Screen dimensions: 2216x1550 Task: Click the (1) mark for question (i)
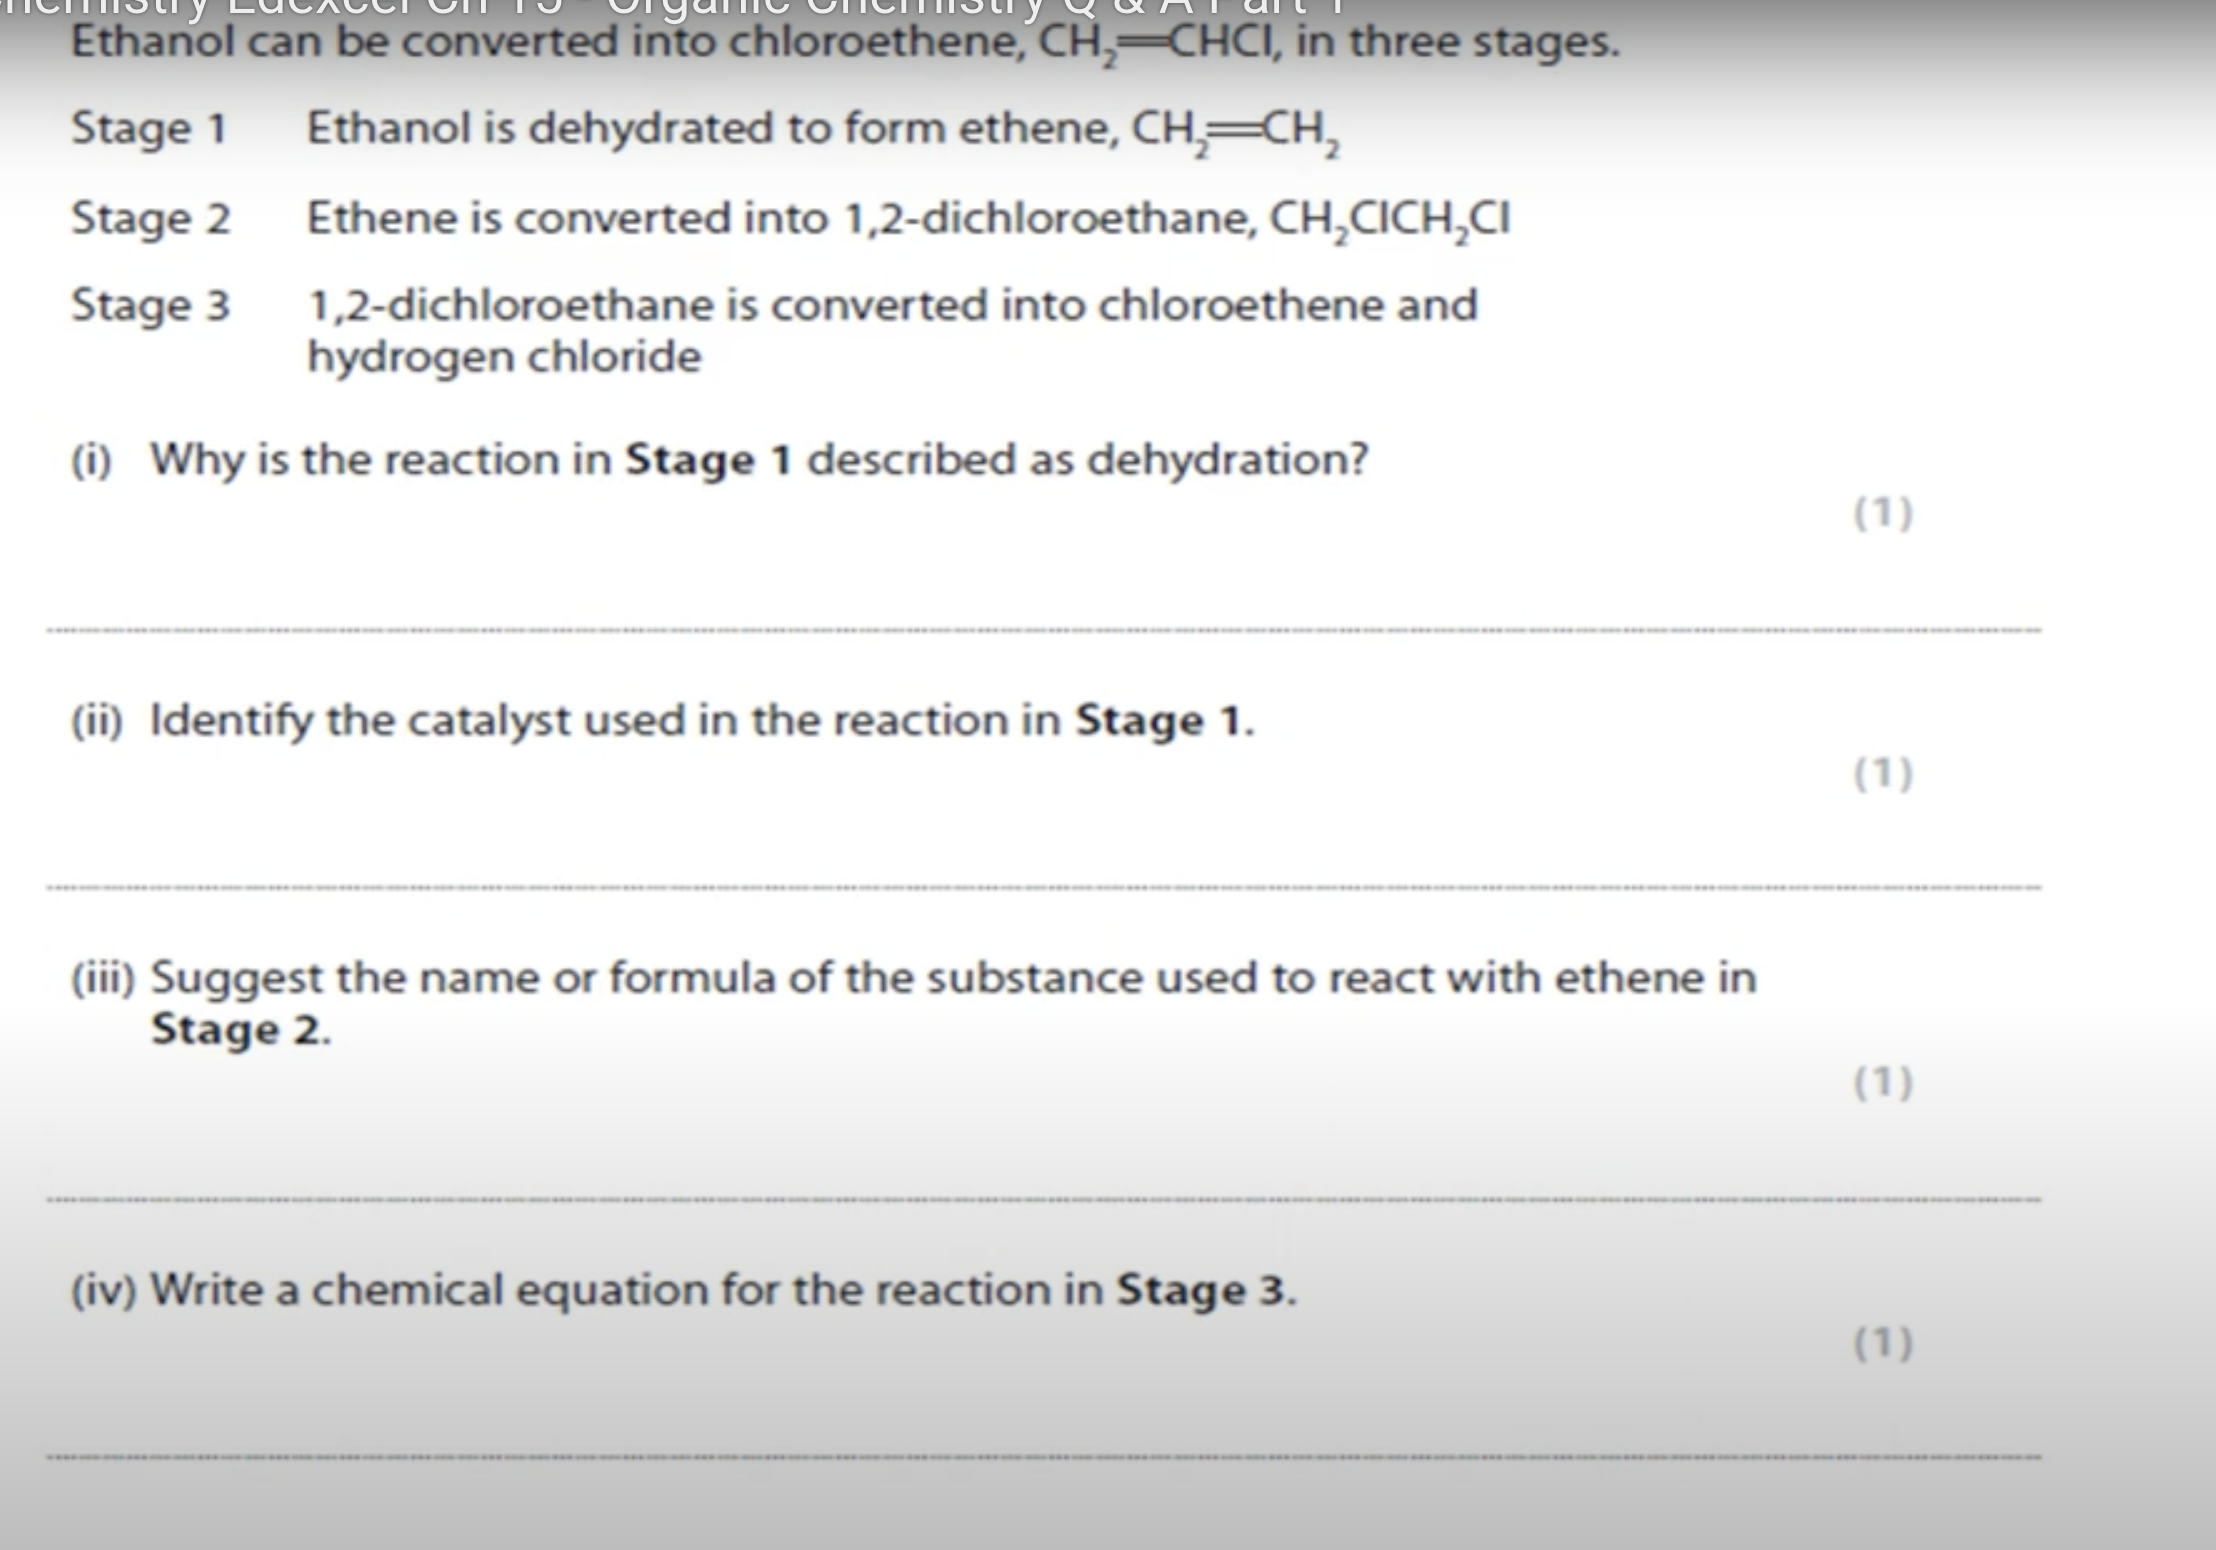tap(1883, 513)
